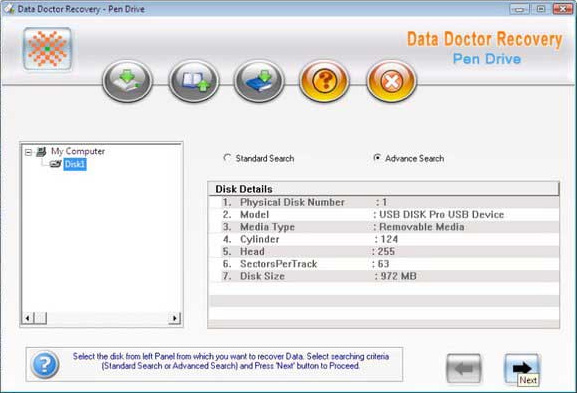This screenshot has width=577, height=393.
Task: Click the head value 255
Action: [386, 252]
